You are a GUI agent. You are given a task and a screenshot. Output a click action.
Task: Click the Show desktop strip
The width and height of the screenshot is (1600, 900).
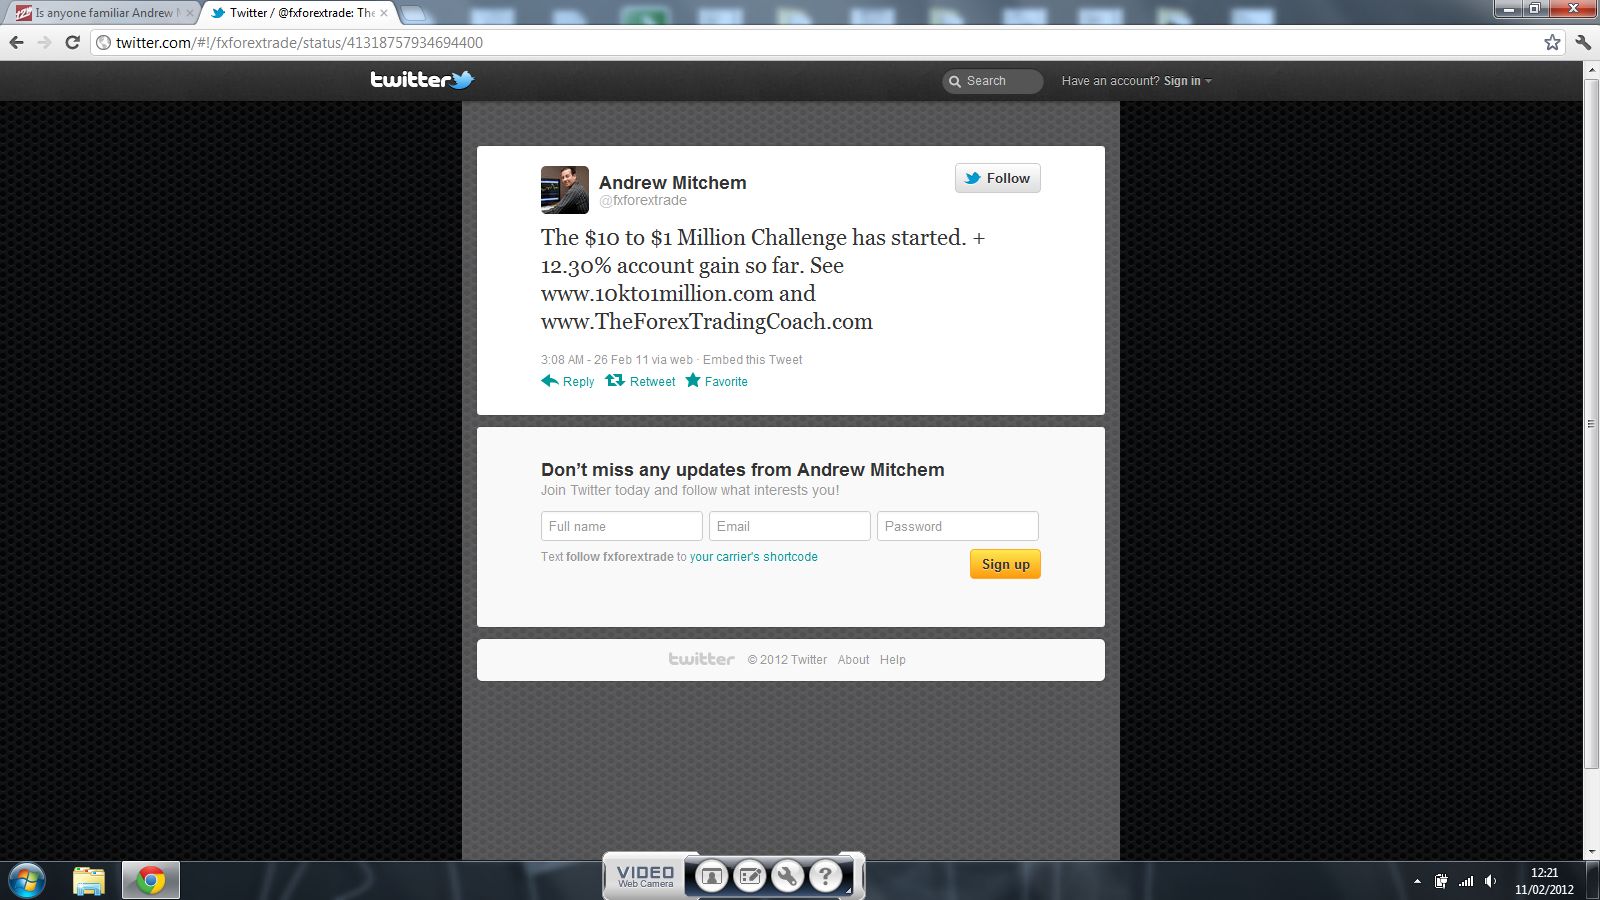click(1594, 881)
